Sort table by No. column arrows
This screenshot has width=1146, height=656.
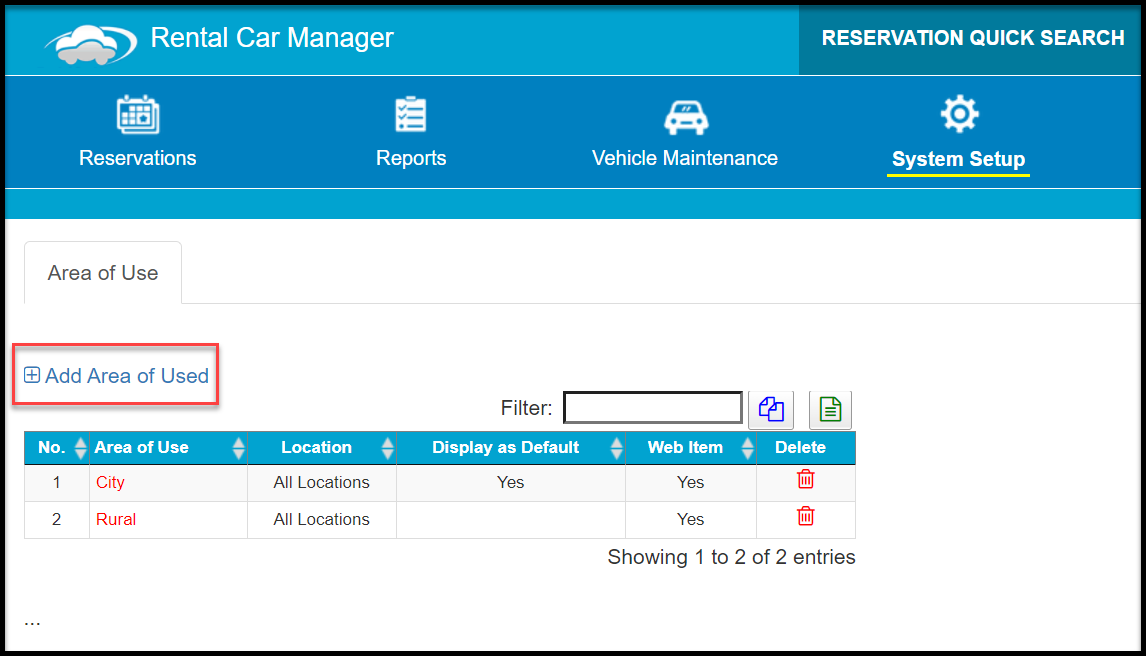coord(80,448)
